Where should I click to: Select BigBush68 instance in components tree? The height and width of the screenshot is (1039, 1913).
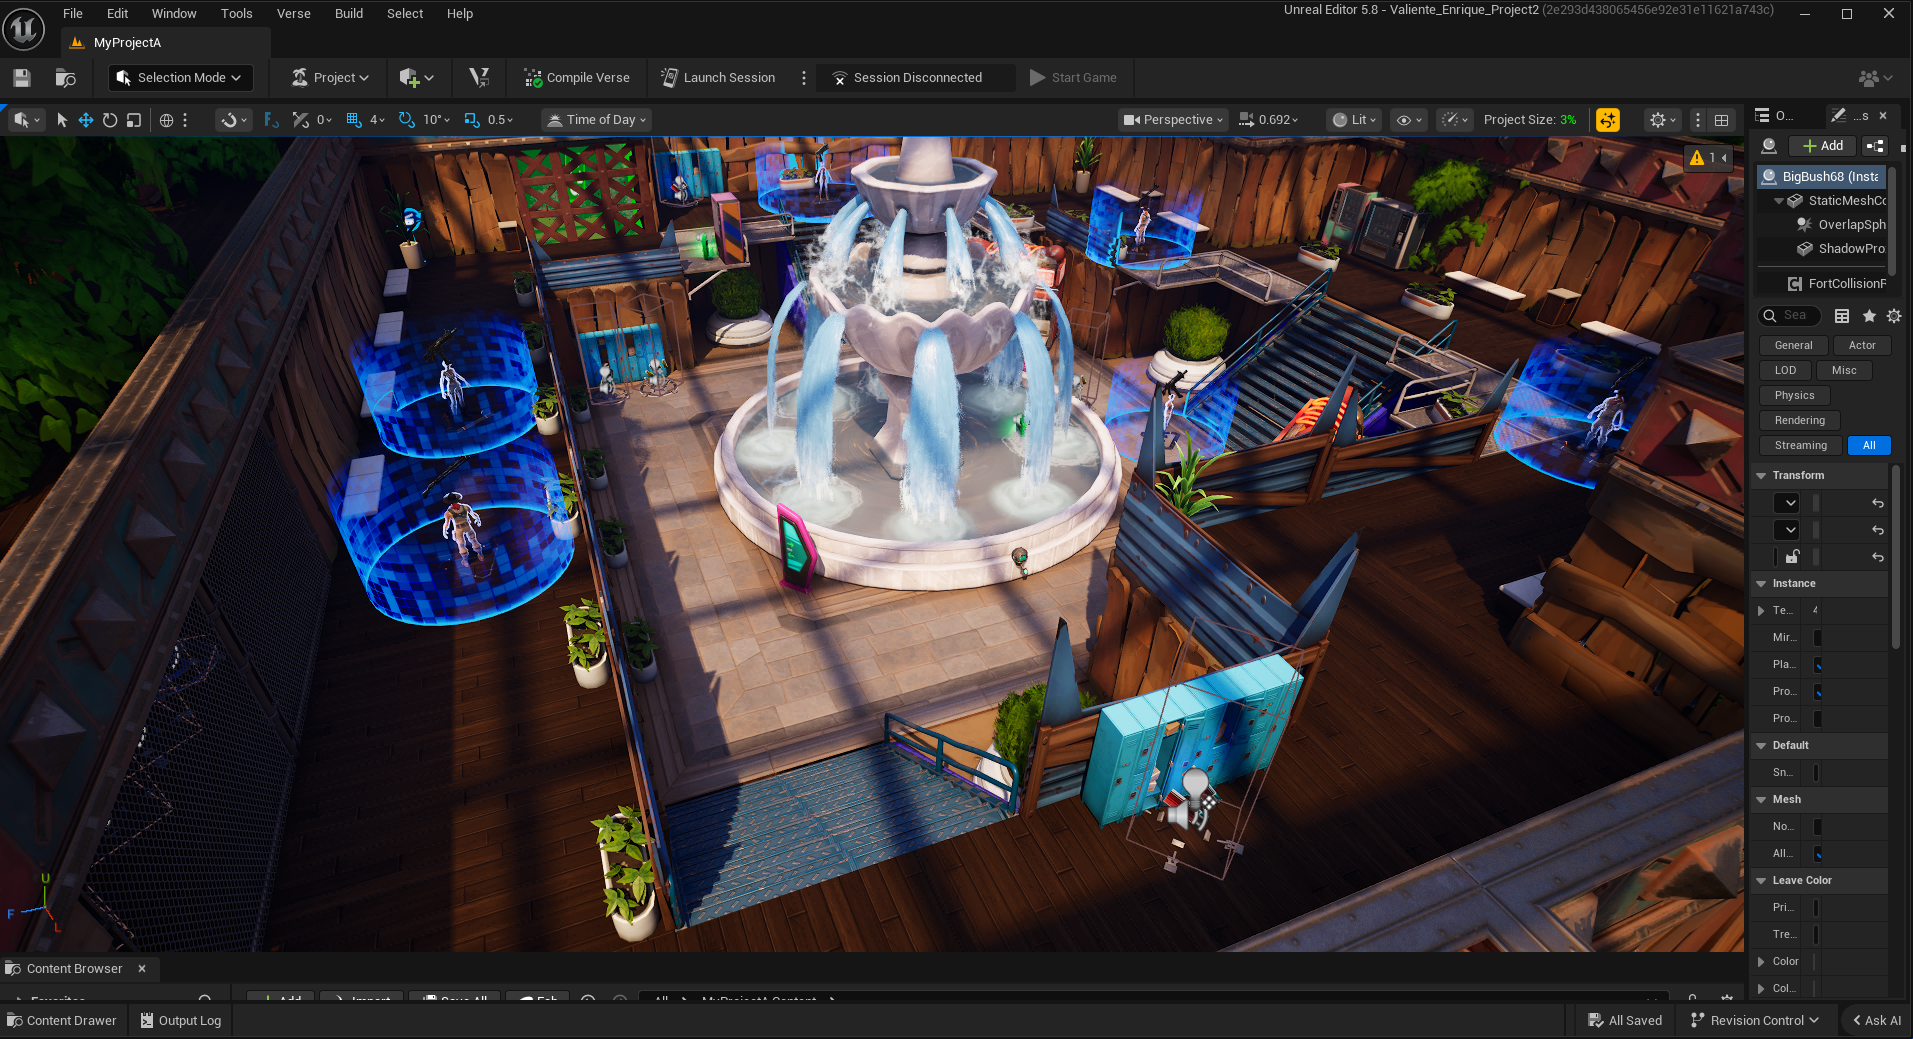(x=1823, y=177)
